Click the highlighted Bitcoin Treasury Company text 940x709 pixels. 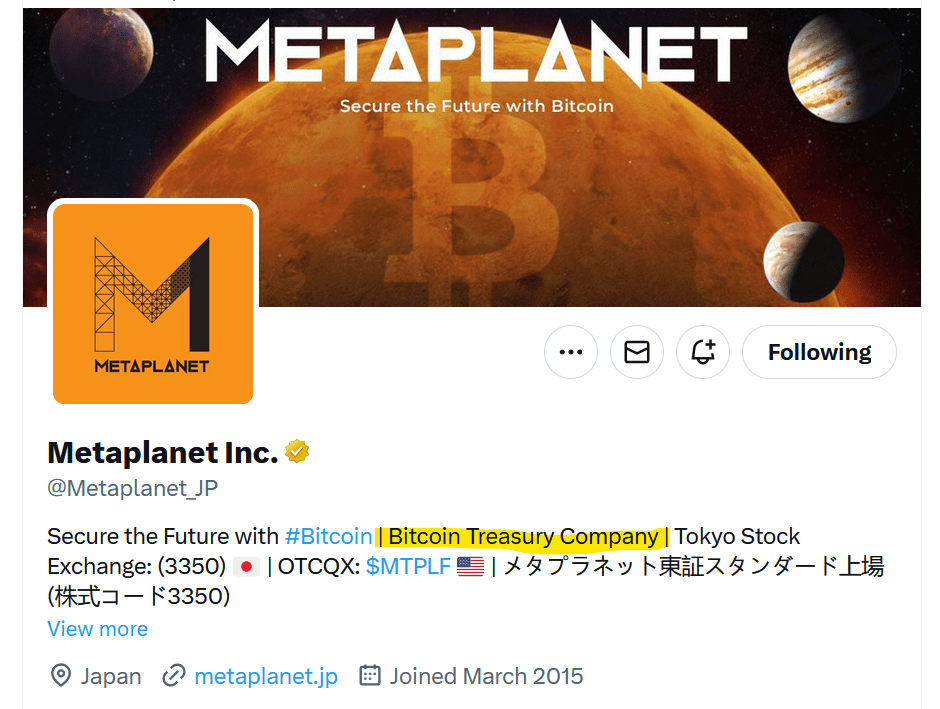point(522,537)
